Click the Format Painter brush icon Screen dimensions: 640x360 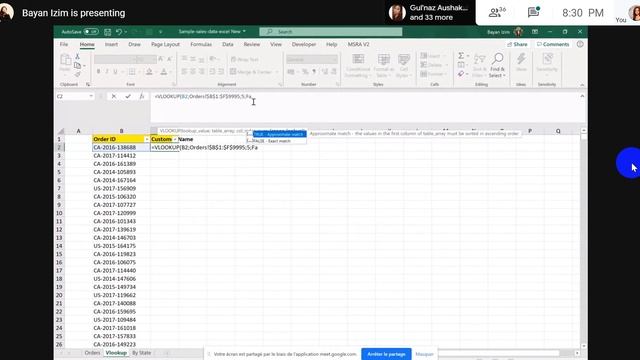77,74
